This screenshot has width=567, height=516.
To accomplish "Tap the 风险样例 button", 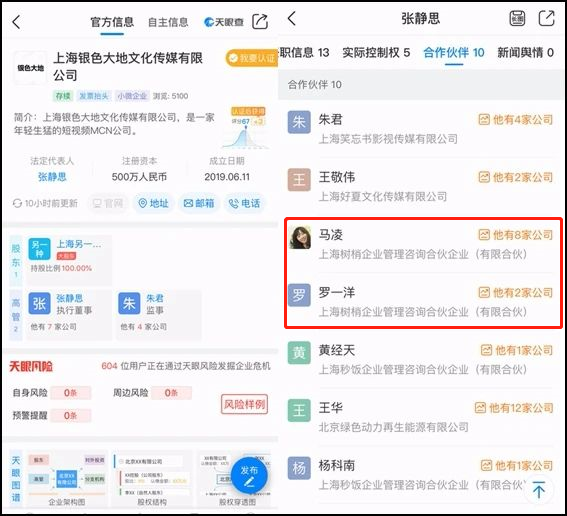I will click(244, 404).
